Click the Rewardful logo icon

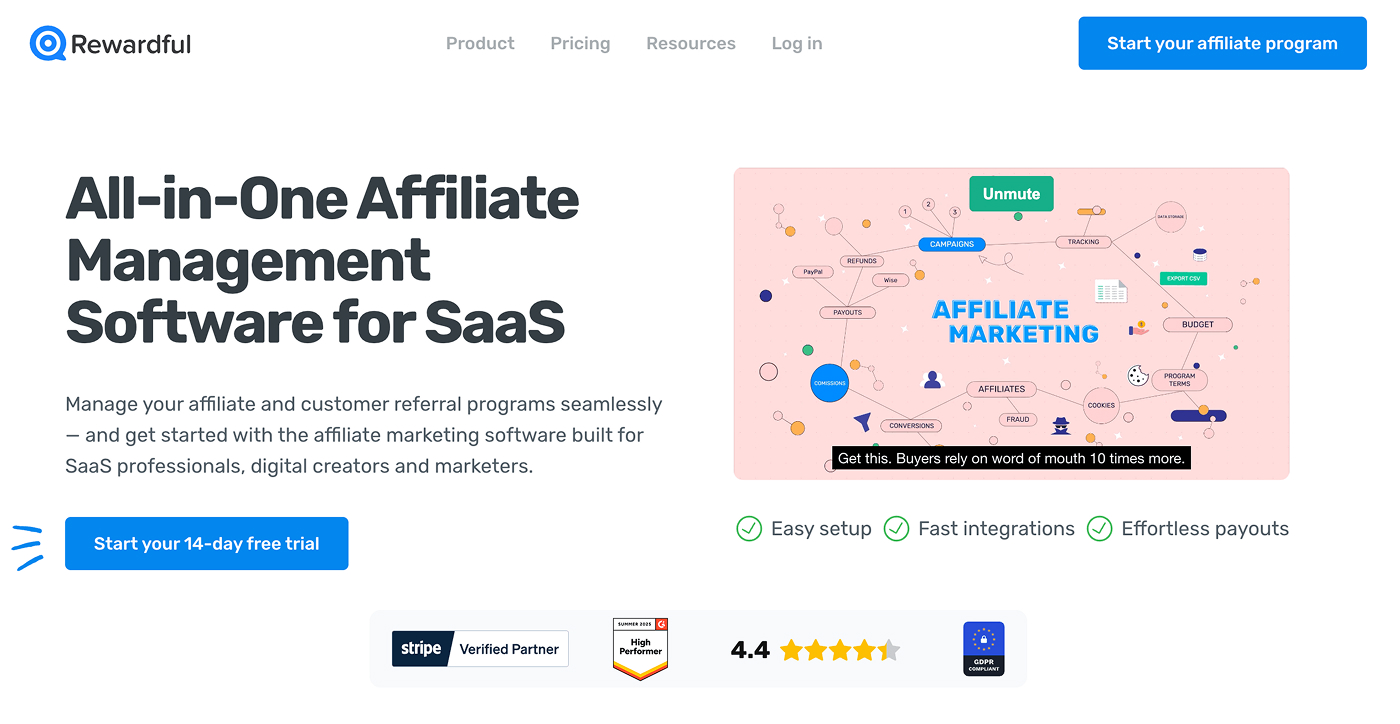[x=48, y=43]
